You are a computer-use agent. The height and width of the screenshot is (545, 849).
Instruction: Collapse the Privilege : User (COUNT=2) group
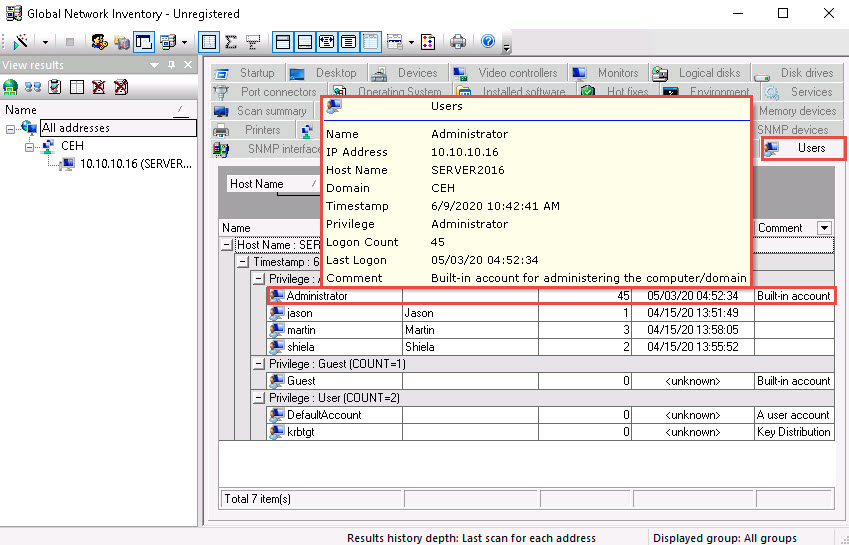pos(259,398)
